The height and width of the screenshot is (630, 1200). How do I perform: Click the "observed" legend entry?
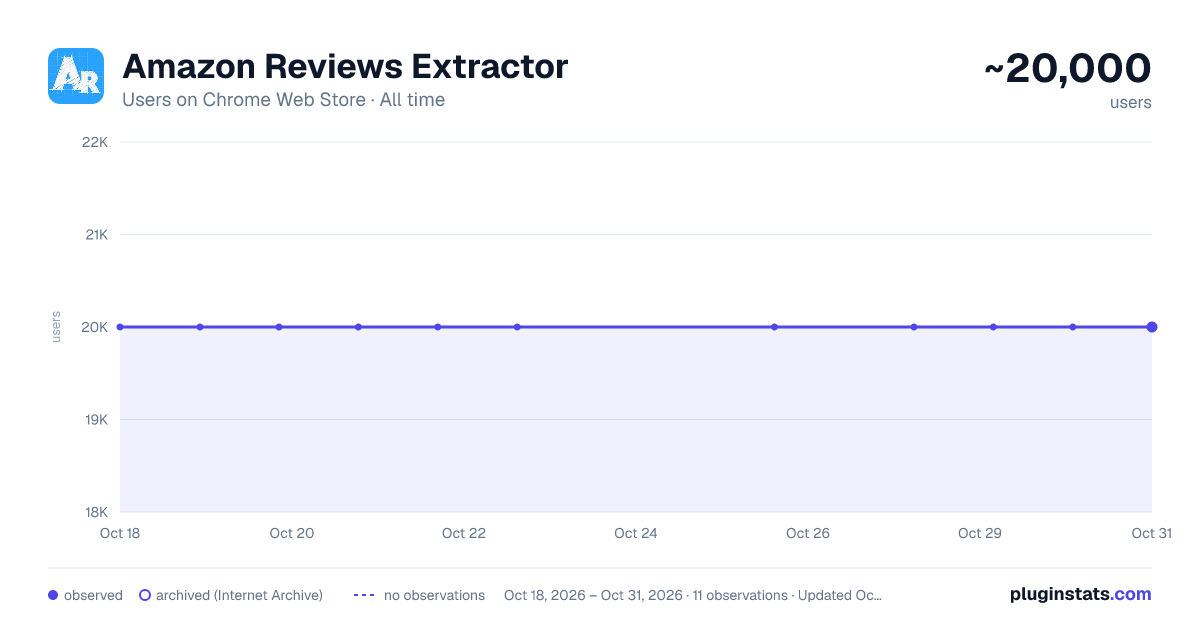coord(85,595)
